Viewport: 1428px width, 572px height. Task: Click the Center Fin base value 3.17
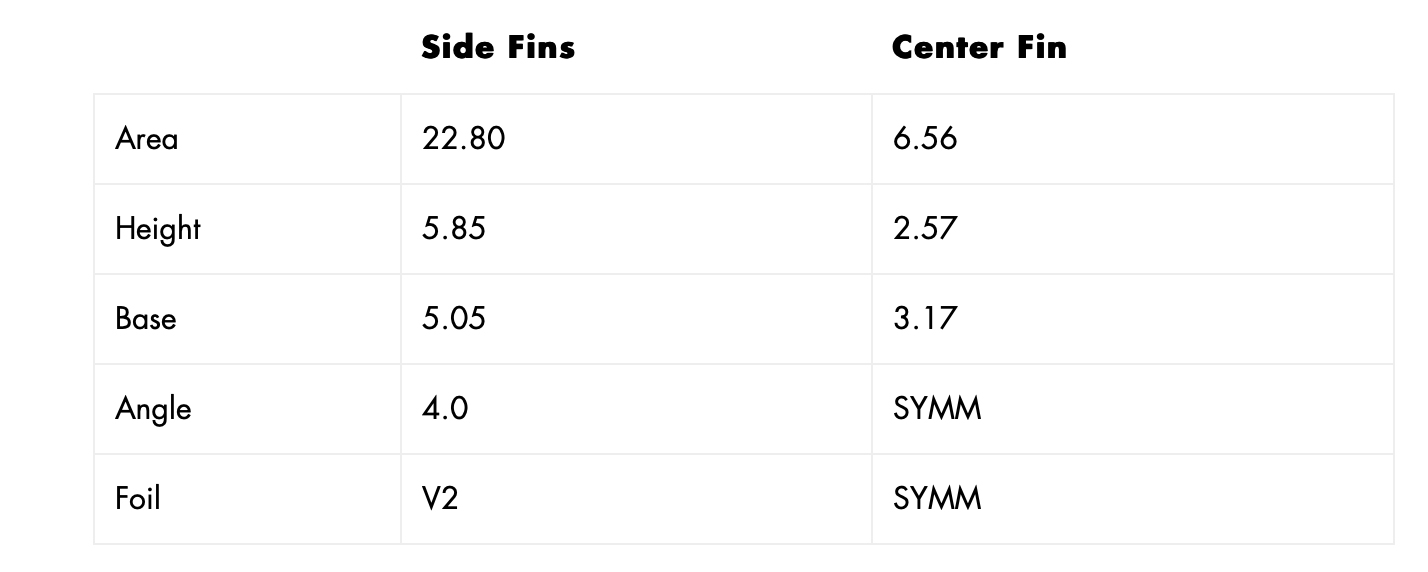pos(925,318)
